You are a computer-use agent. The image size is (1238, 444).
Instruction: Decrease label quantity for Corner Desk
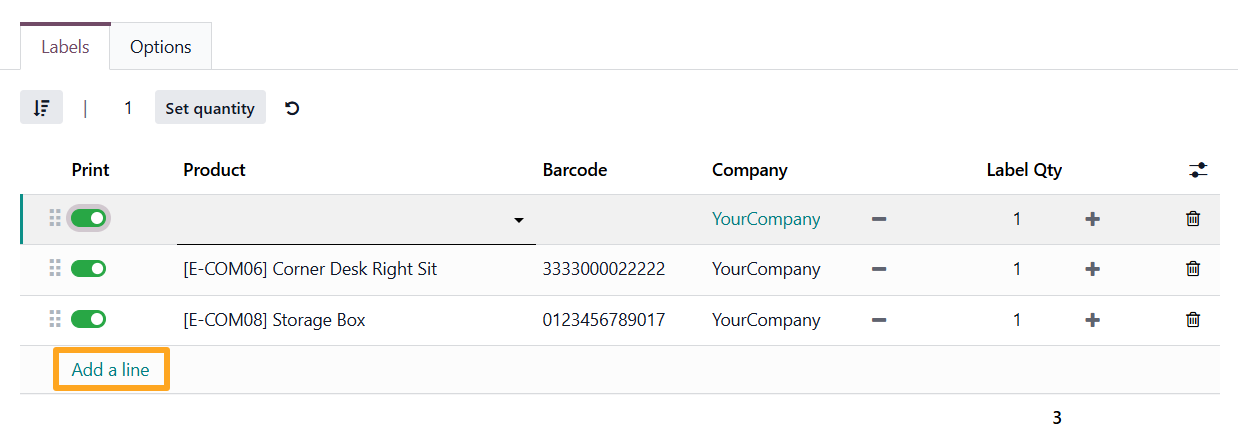[878, 269]
